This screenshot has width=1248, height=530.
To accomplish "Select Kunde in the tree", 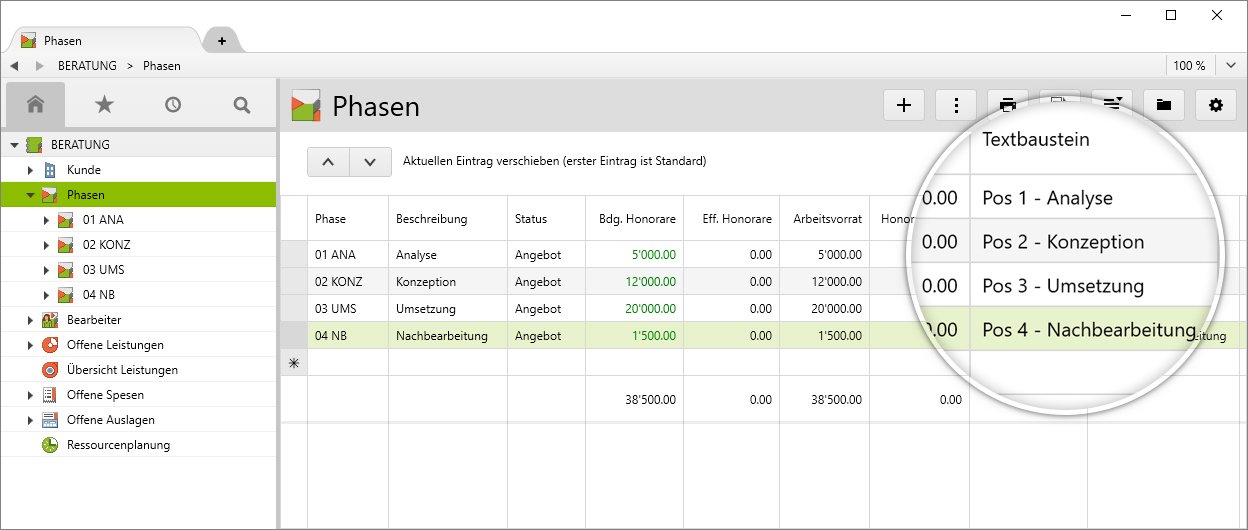I will click(83, 170).
